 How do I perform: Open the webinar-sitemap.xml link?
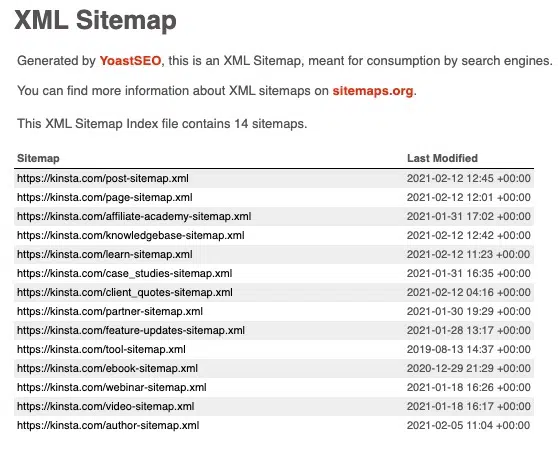click(112, 387)
